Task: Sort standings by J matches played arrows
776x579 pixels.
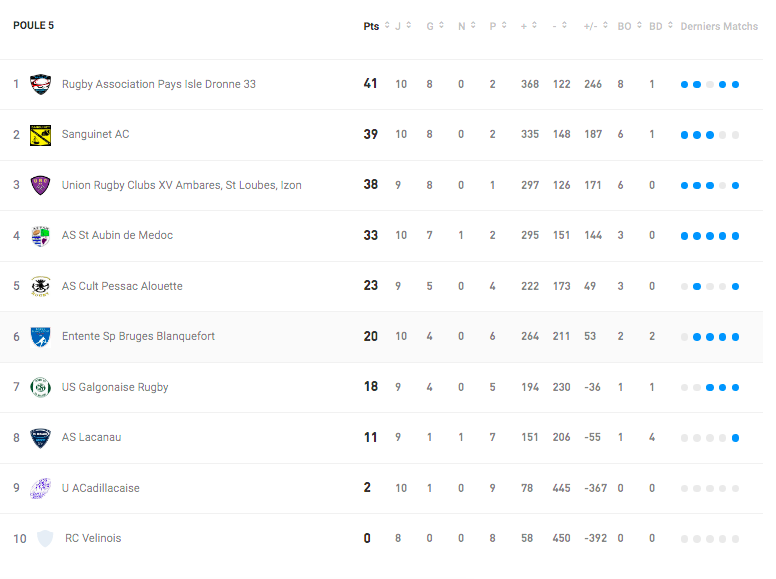Action: click(409, 25)
